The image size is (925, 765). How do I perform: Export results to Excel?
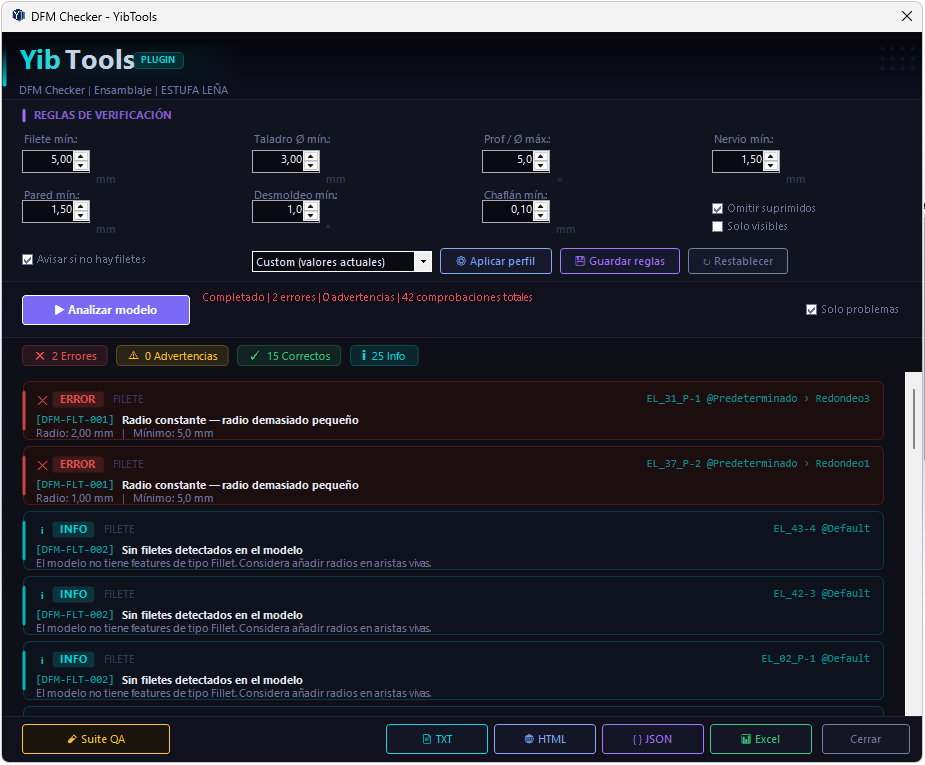761,740
